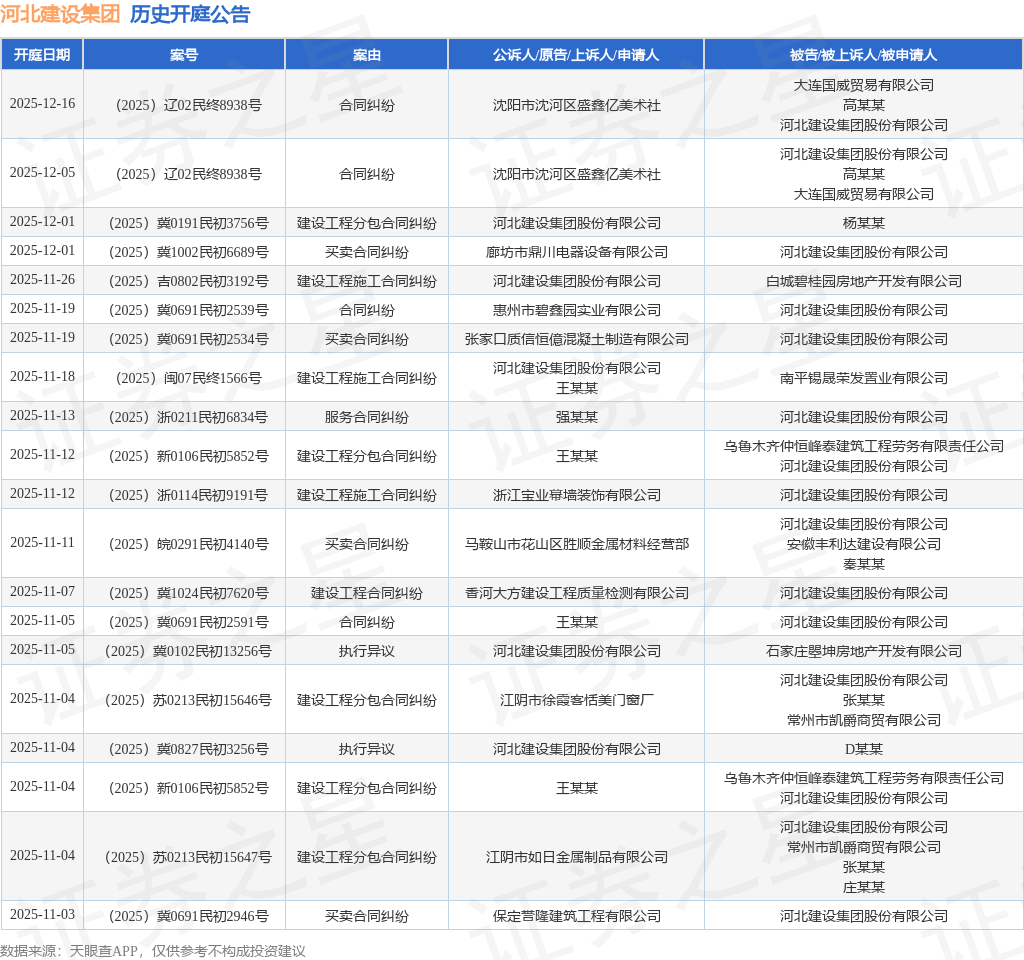Screen dimensions: 1024x960
Task: Click defendant 石家庄曌坤房地产开发有限公司
Action: point(863,651)
